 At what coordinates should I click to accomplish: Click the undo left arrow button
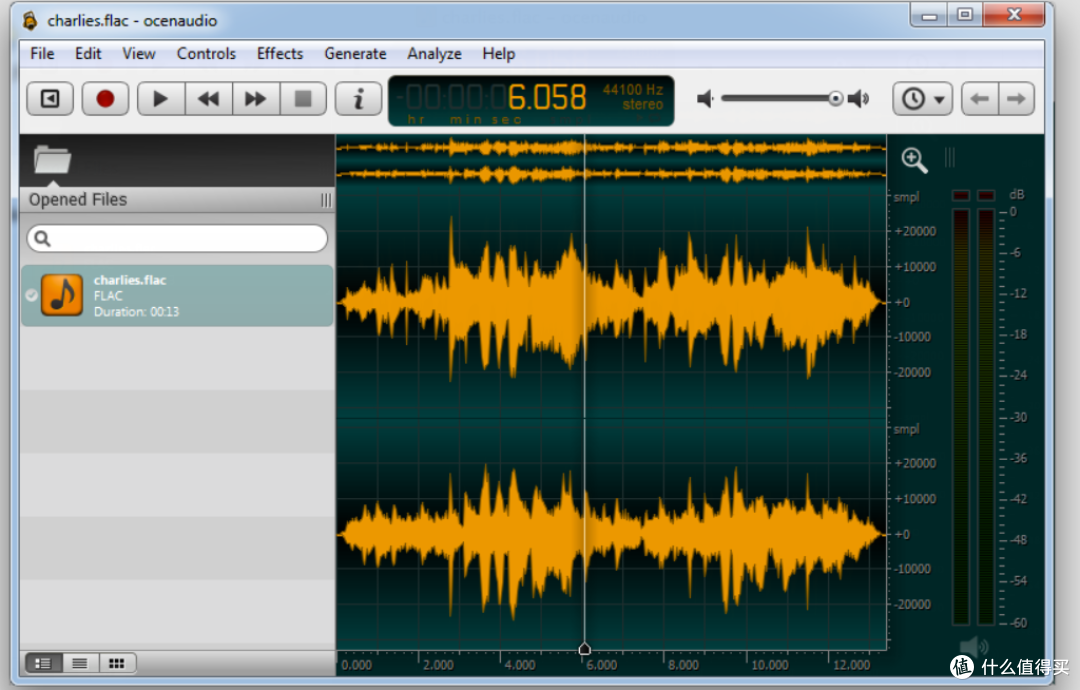pyautogui.click(x=979, y=98)
